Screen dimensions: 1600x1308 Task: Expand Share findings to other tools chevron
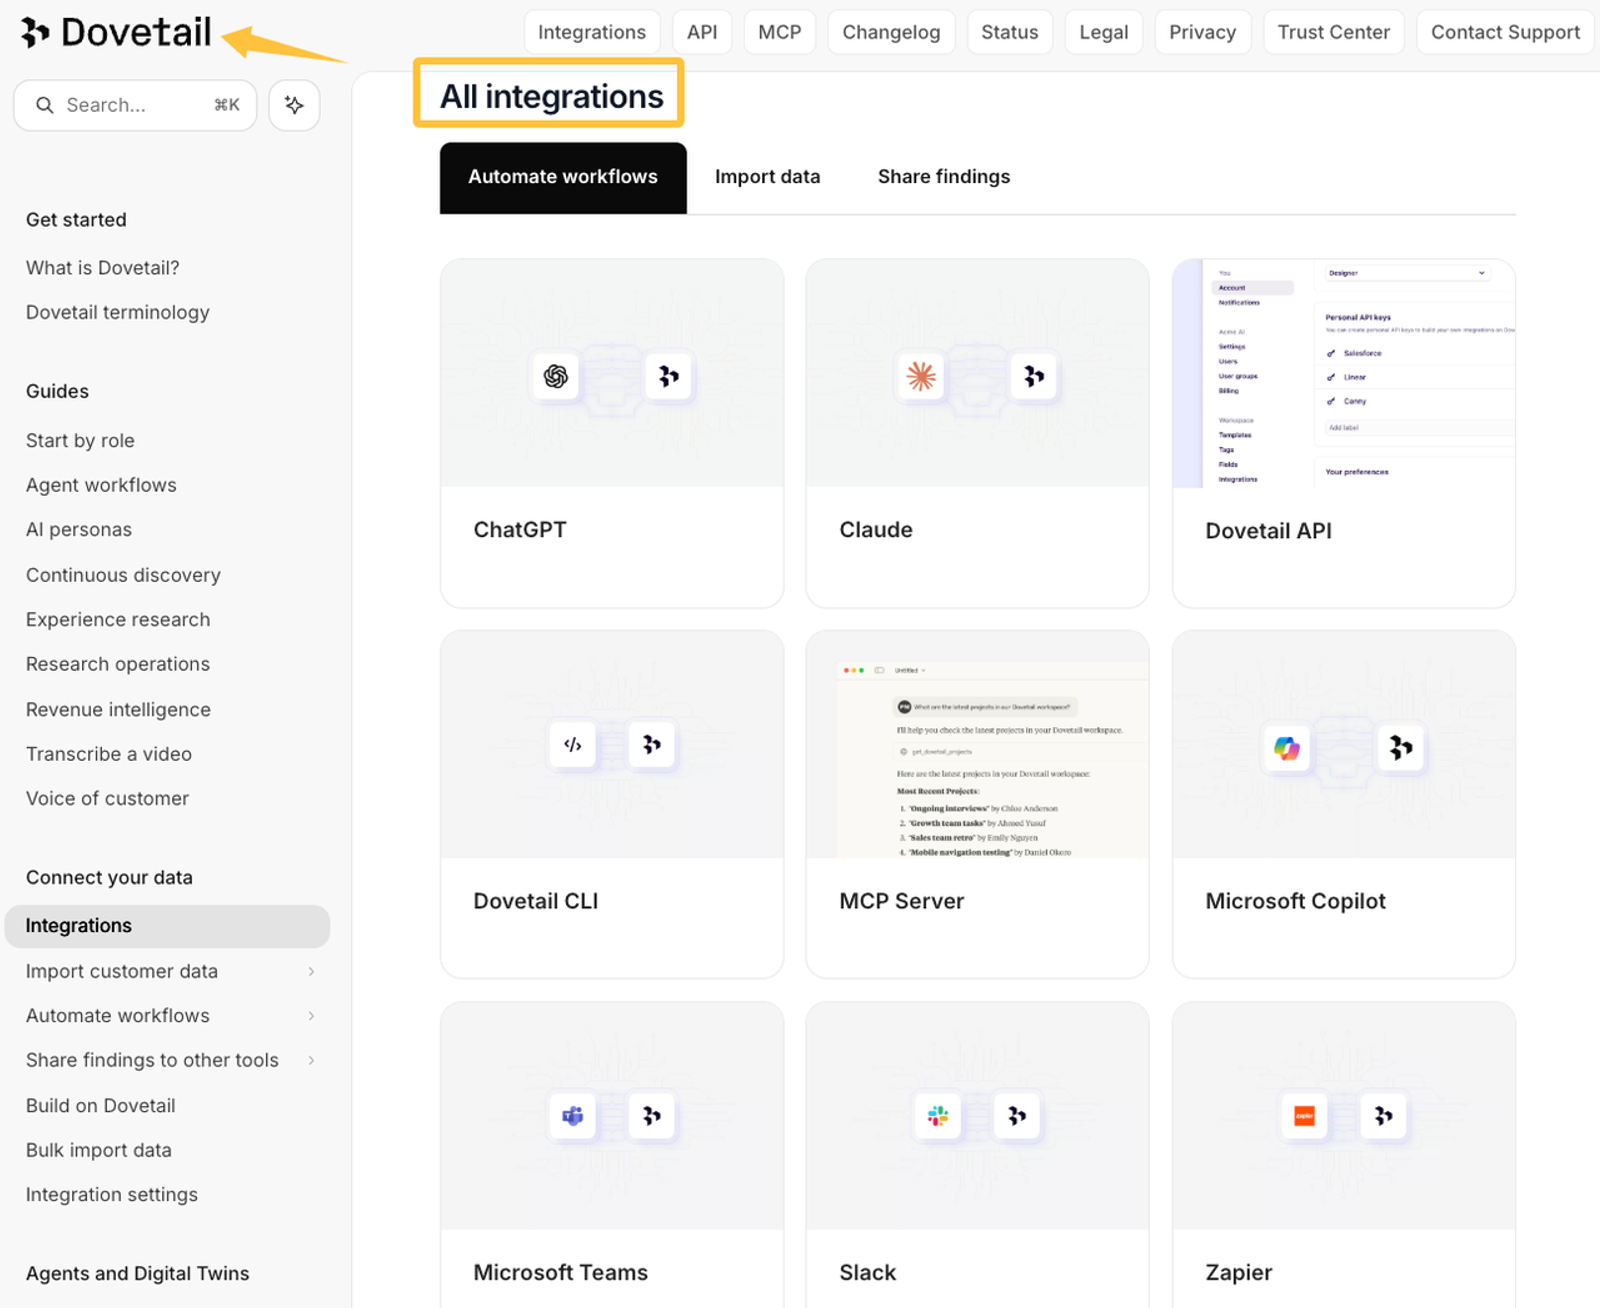312,1060
